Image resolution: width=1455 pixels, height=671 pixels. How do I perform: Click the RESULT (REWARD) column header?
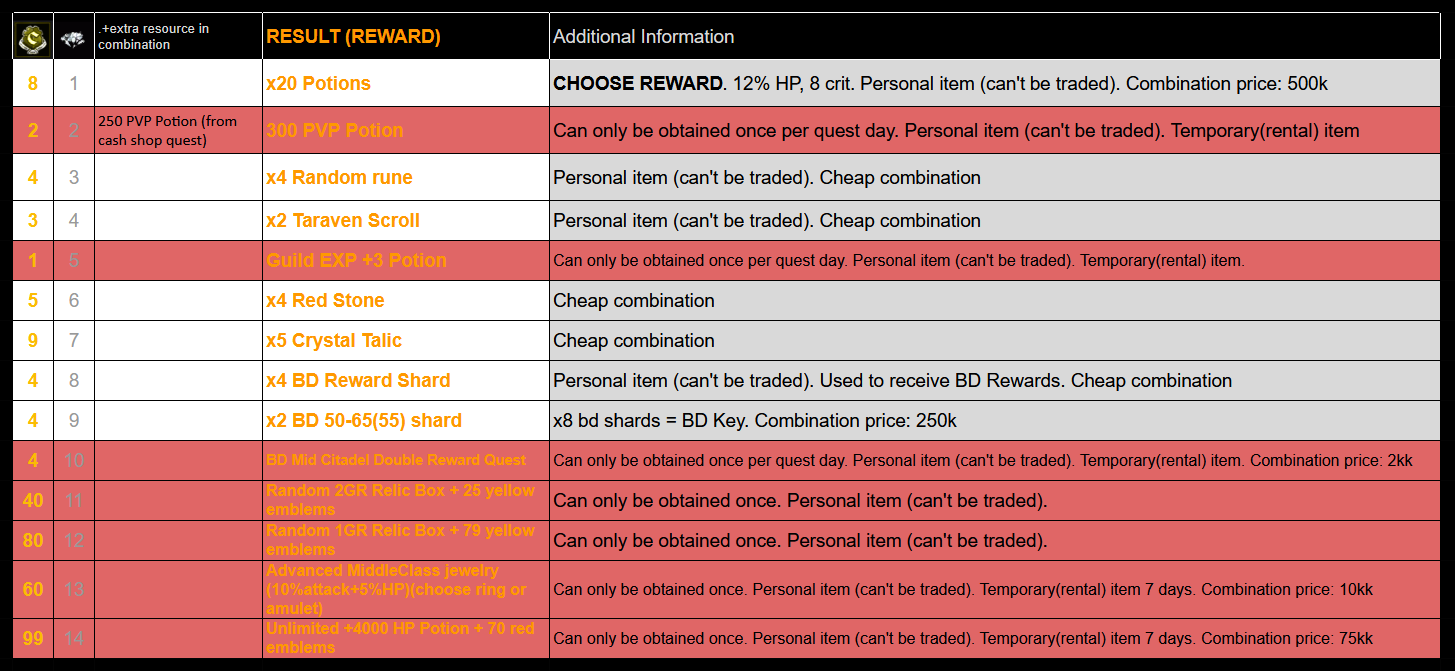click(x=353, y=37)
